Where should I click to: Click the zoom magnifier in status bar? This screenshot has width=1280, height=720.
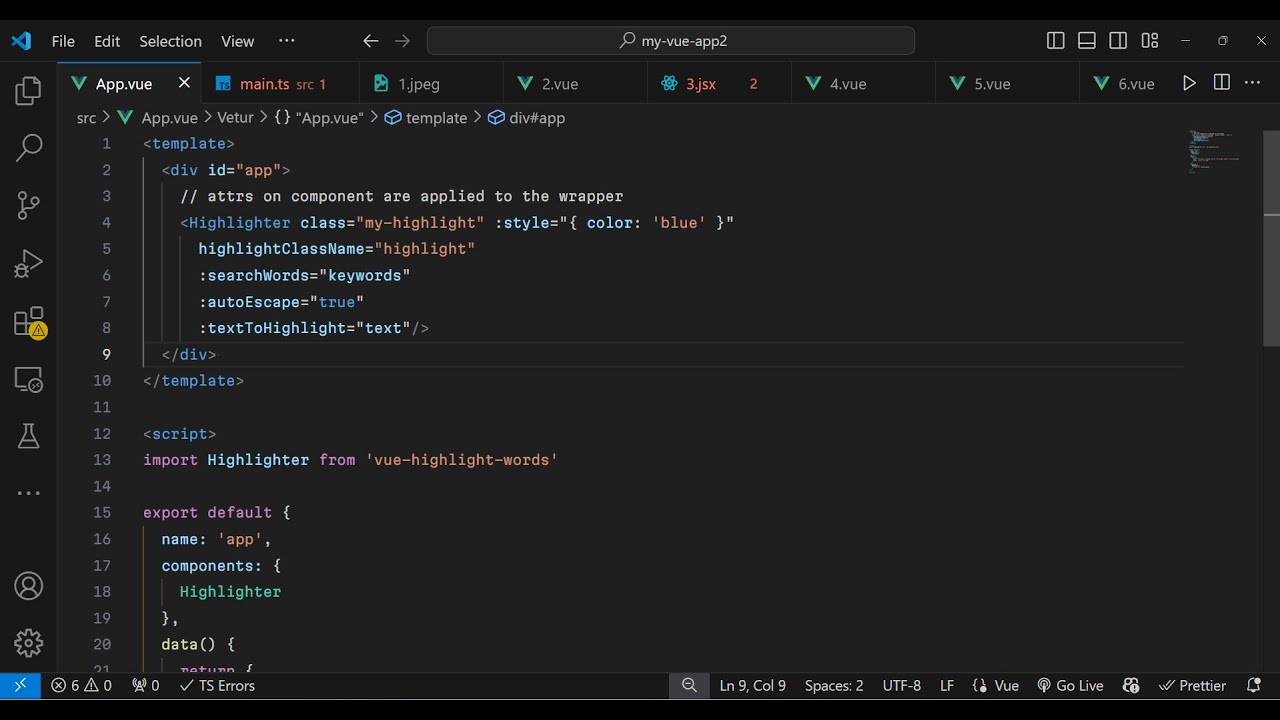[x=689, y=685]
